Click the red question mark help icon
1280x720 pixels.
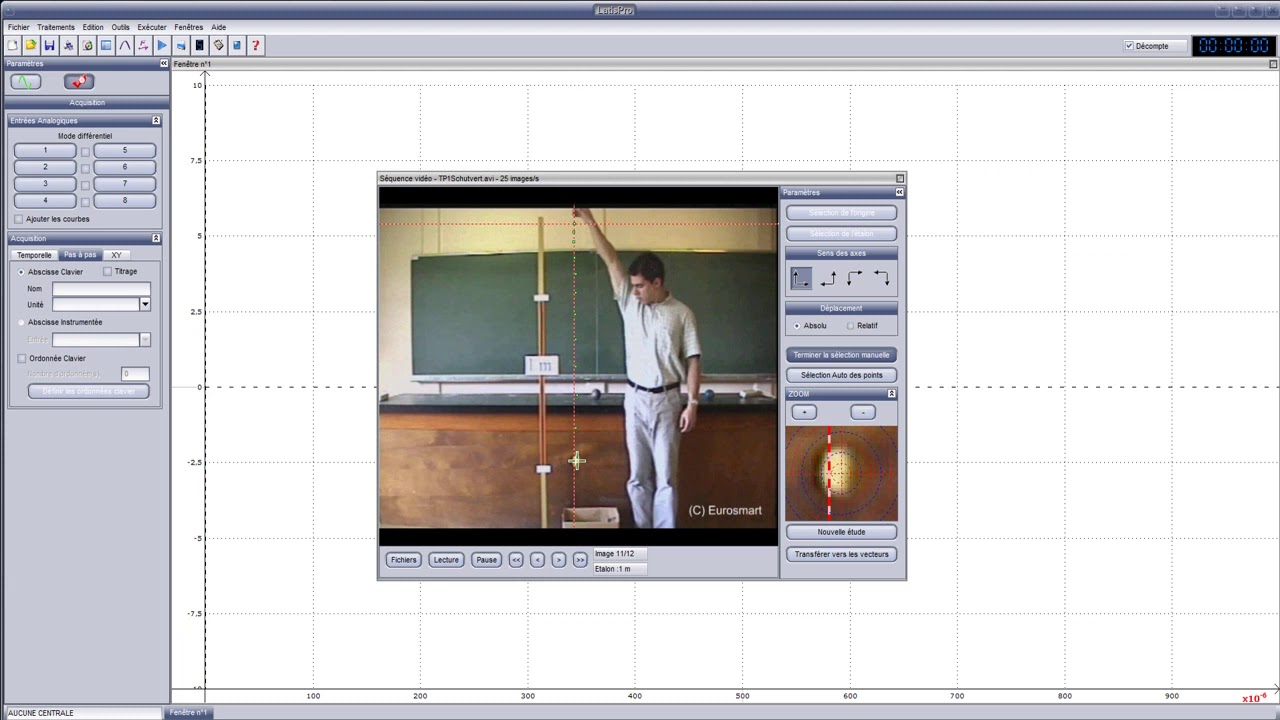[256, 45]
